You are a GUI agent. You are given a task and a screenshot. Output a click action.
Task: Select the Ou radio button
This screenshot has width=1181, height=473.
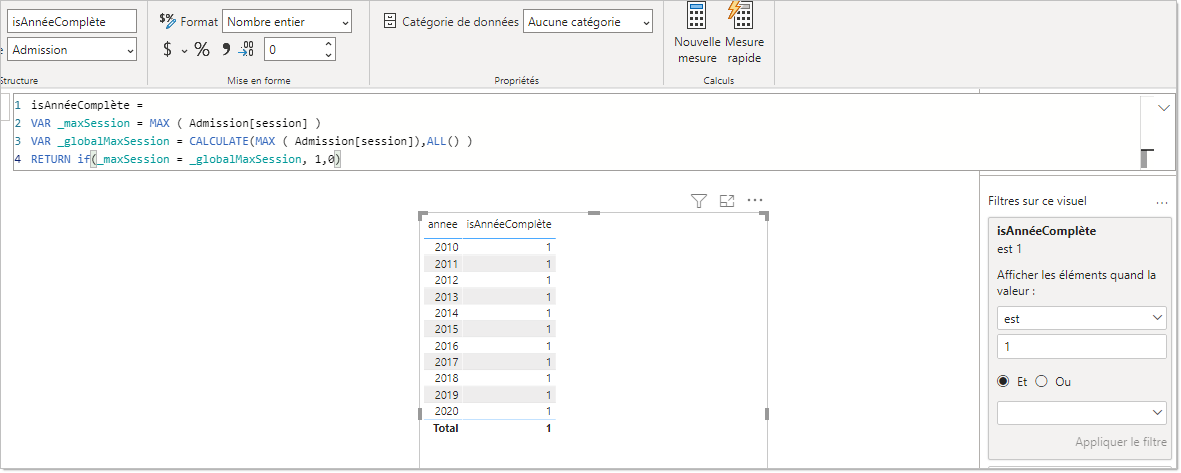[x=1042, y=381]
